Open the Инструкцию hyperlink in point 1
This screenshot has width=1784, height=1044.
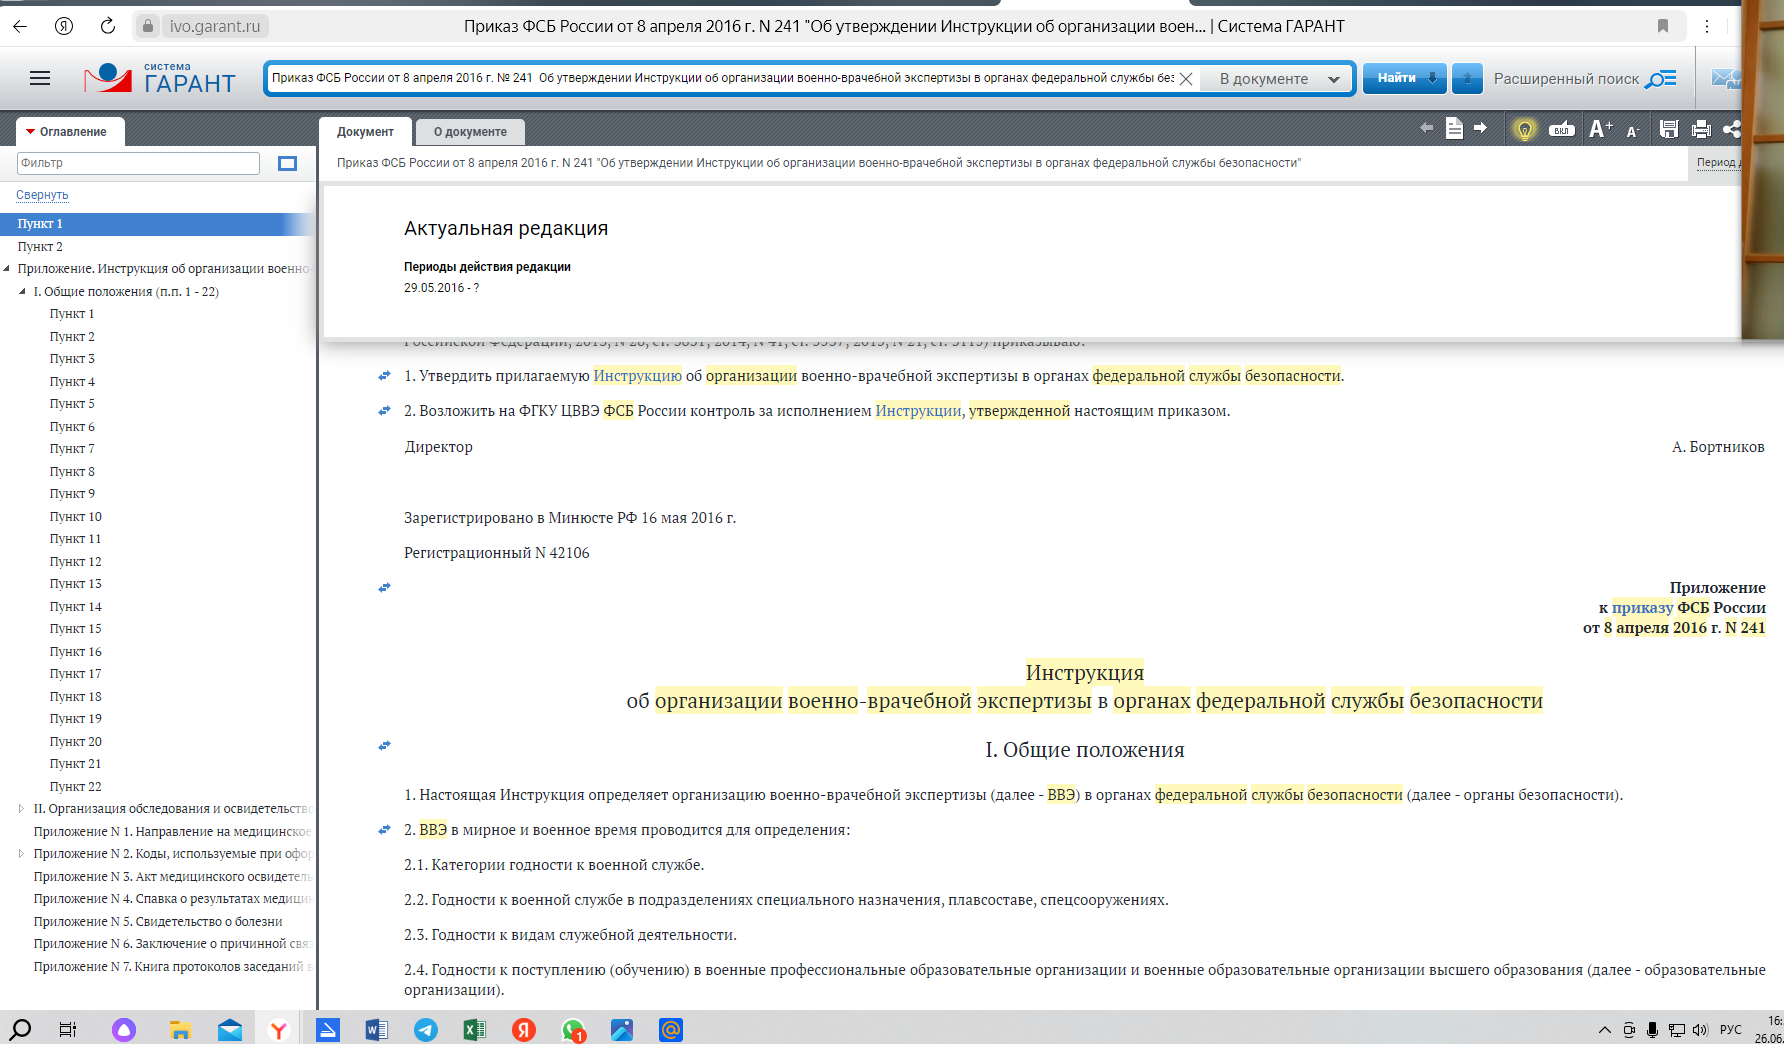tap(637, 376)
